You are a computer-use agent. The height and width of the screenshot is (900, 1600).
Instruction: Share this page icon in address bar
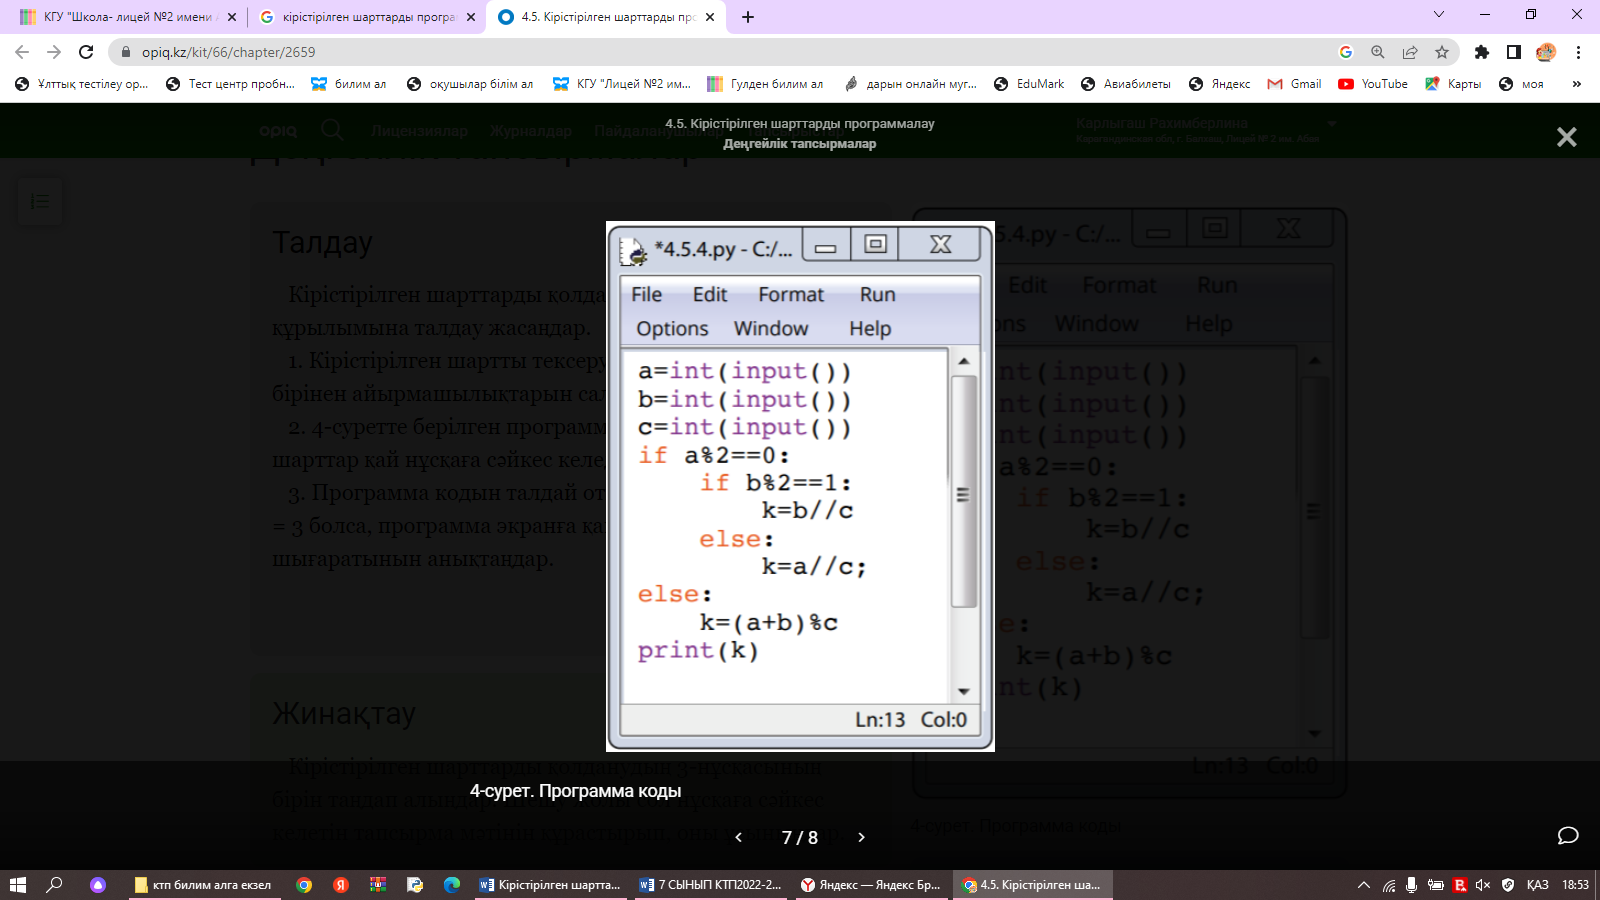[x=1410, y=52]
